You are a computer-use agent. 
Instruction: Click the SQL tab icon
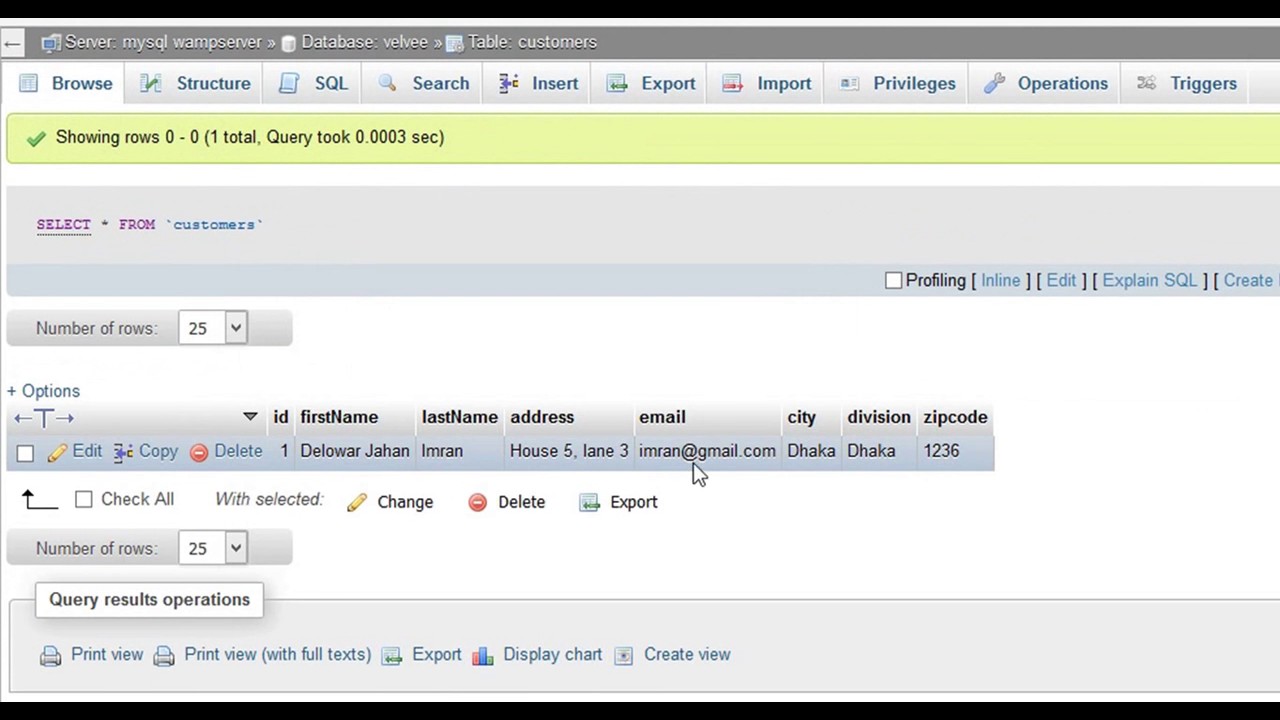(x=289, y=83)
